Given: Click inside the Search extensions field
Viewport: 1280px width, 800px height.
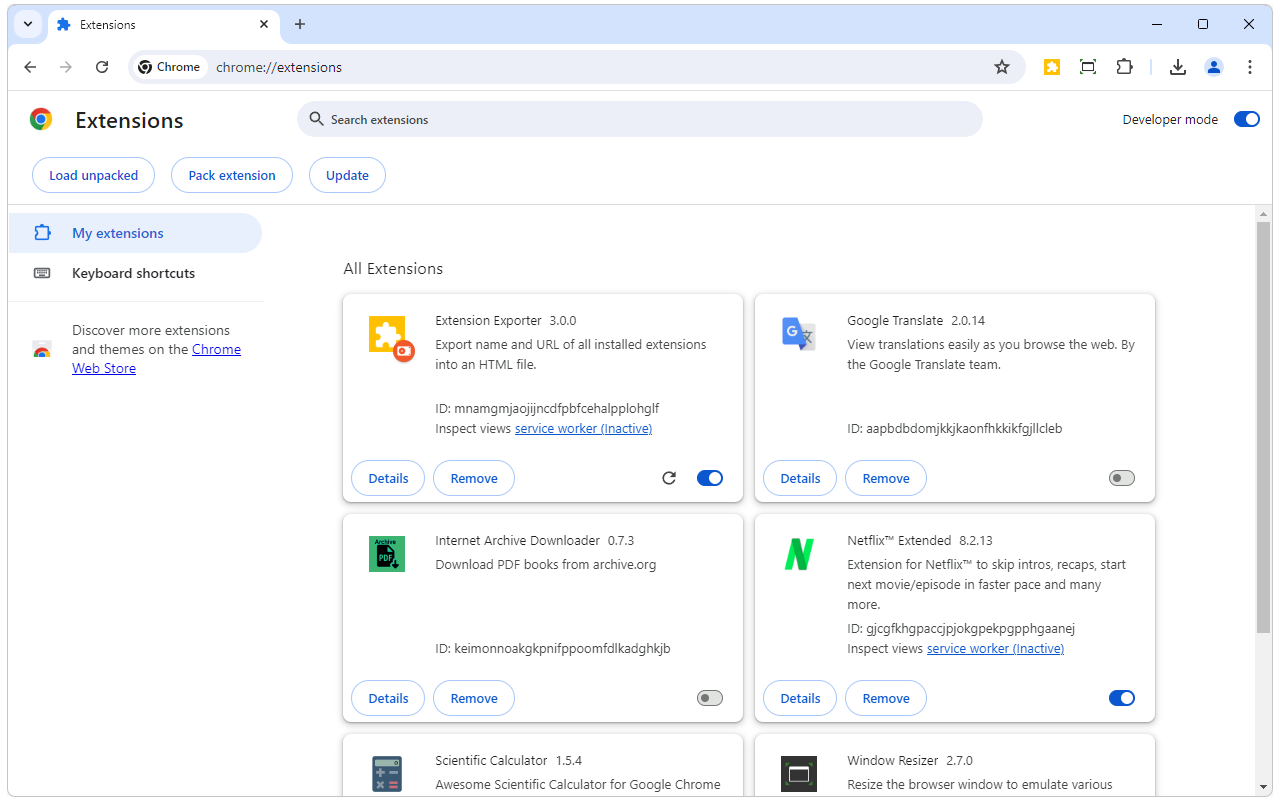Looking at the screenshot, I should [639, 118].
